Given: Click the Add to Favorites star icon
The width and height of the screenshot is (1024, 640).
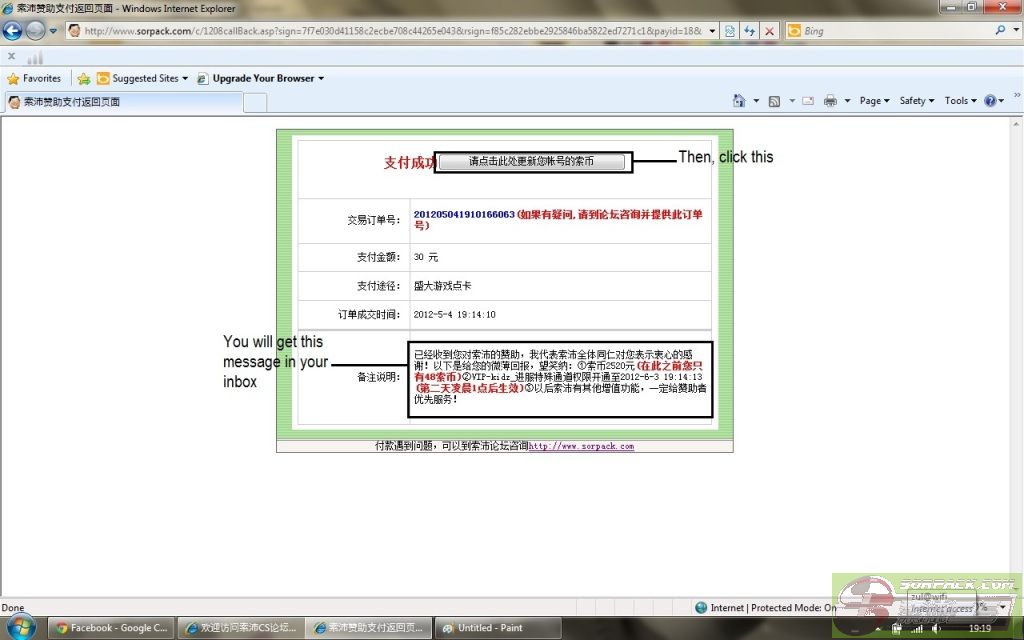Looking at the screenshot, I should pos(84,78).
